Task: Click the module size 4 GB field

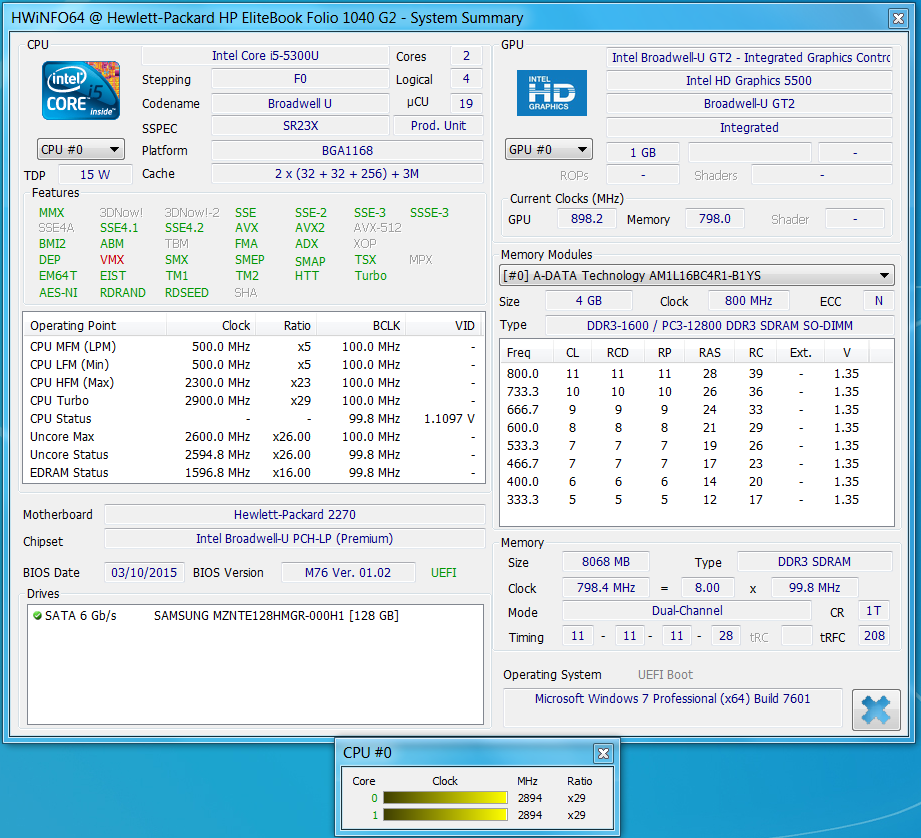Action: (589, 301)
